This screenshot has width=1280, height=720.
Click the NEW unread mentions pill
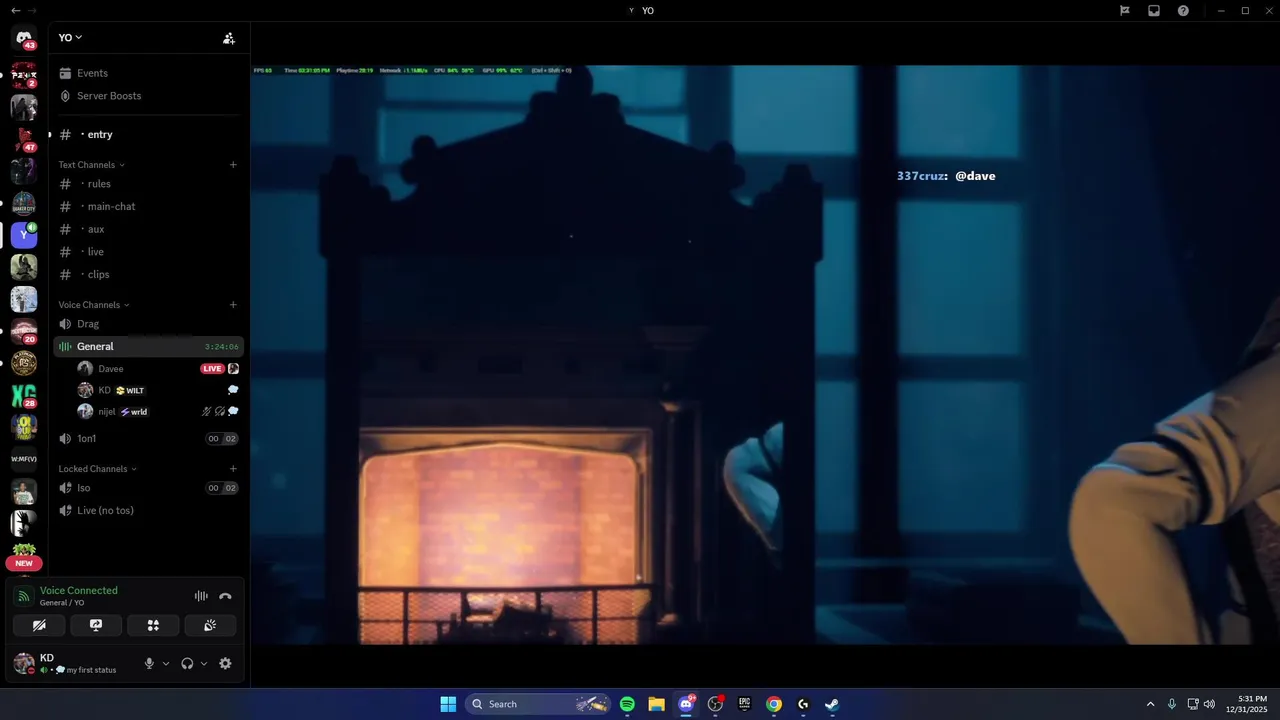tap(24, 563)
